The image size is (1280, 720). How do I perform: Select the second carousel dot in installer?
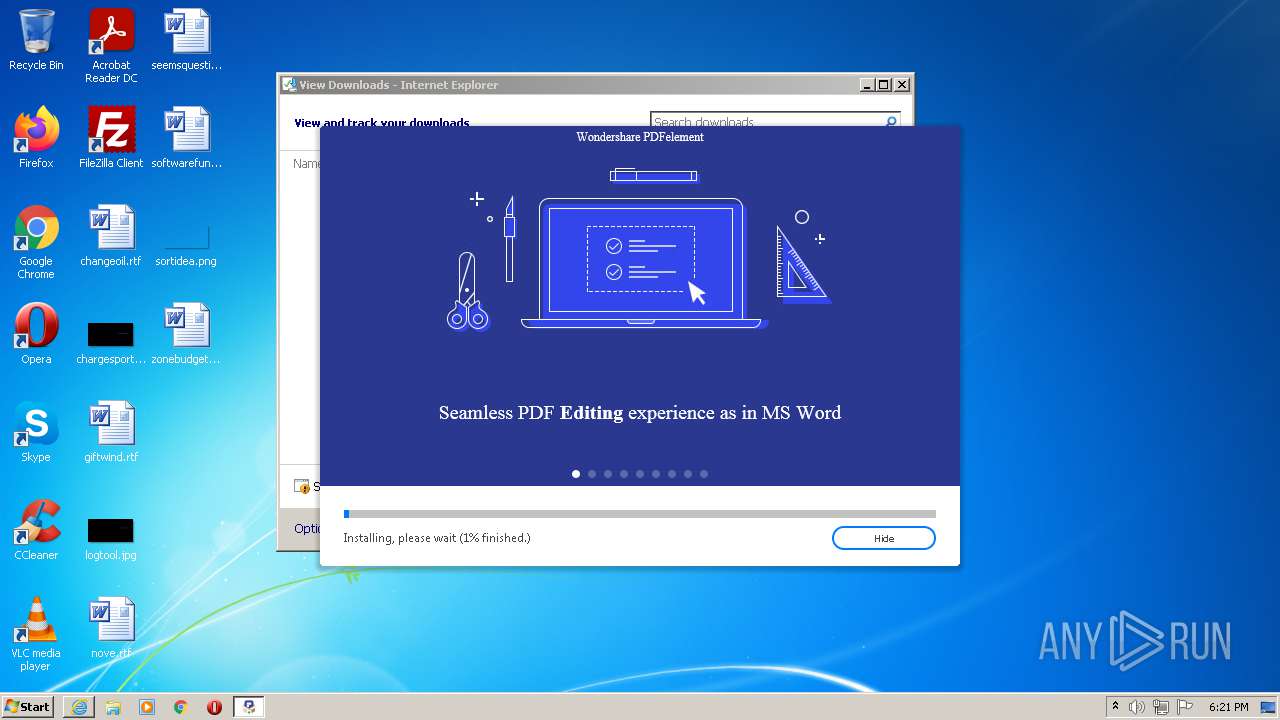tap(592, 474)
